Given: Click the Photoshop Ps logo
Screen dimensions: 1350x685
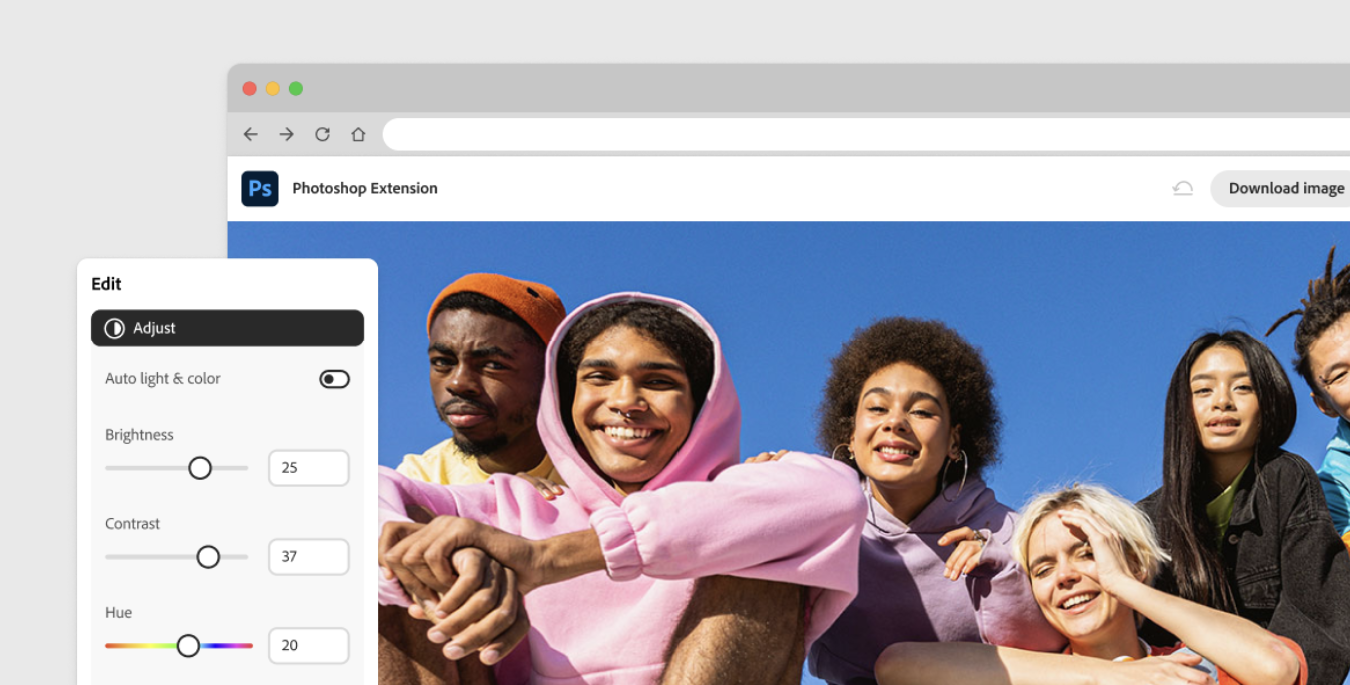Looking at the screenshot, I should [x=260, y=188].
